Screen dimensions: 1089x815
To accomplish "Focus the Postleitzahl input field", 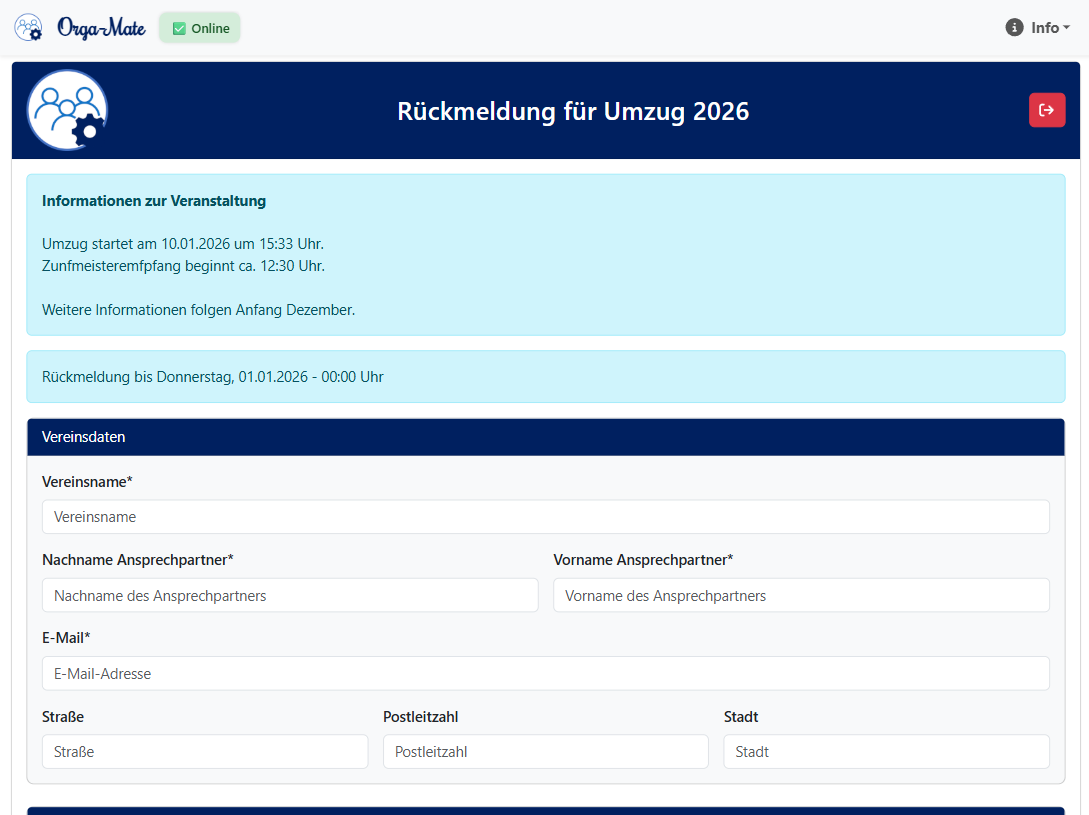I will (545, 751).
